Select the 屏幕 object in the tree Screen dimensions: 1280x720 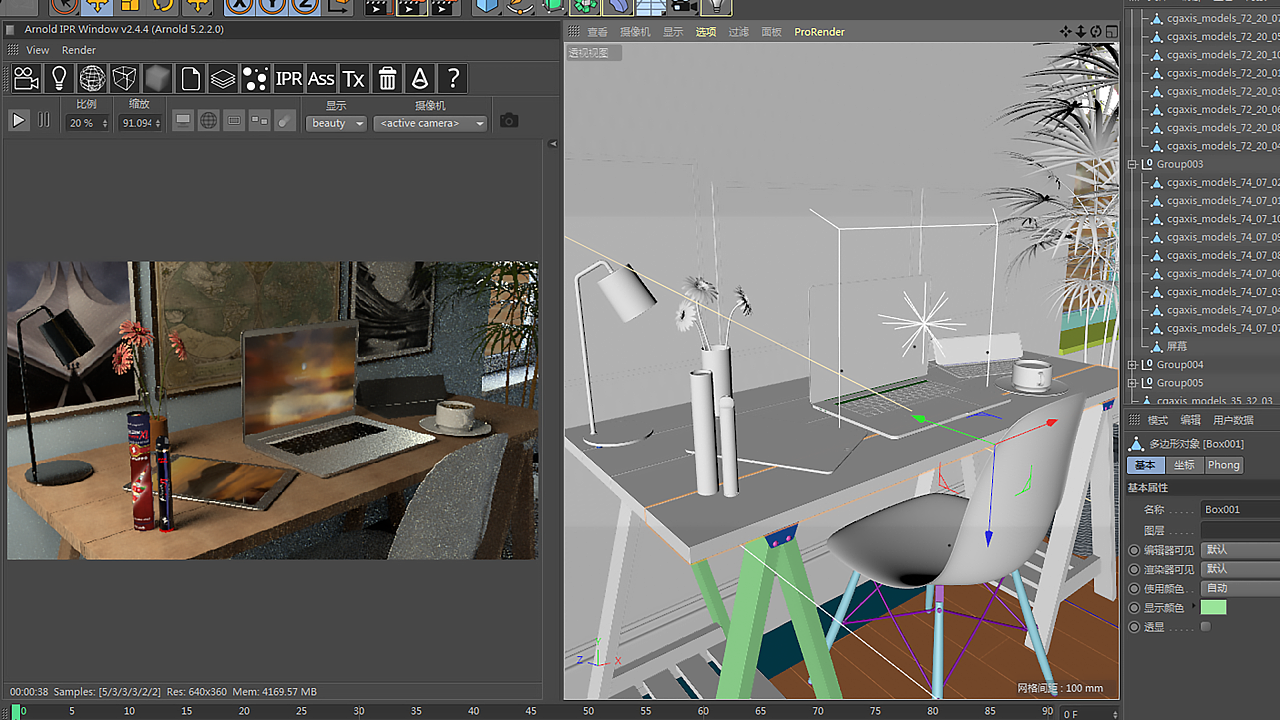click(1177, 346)
